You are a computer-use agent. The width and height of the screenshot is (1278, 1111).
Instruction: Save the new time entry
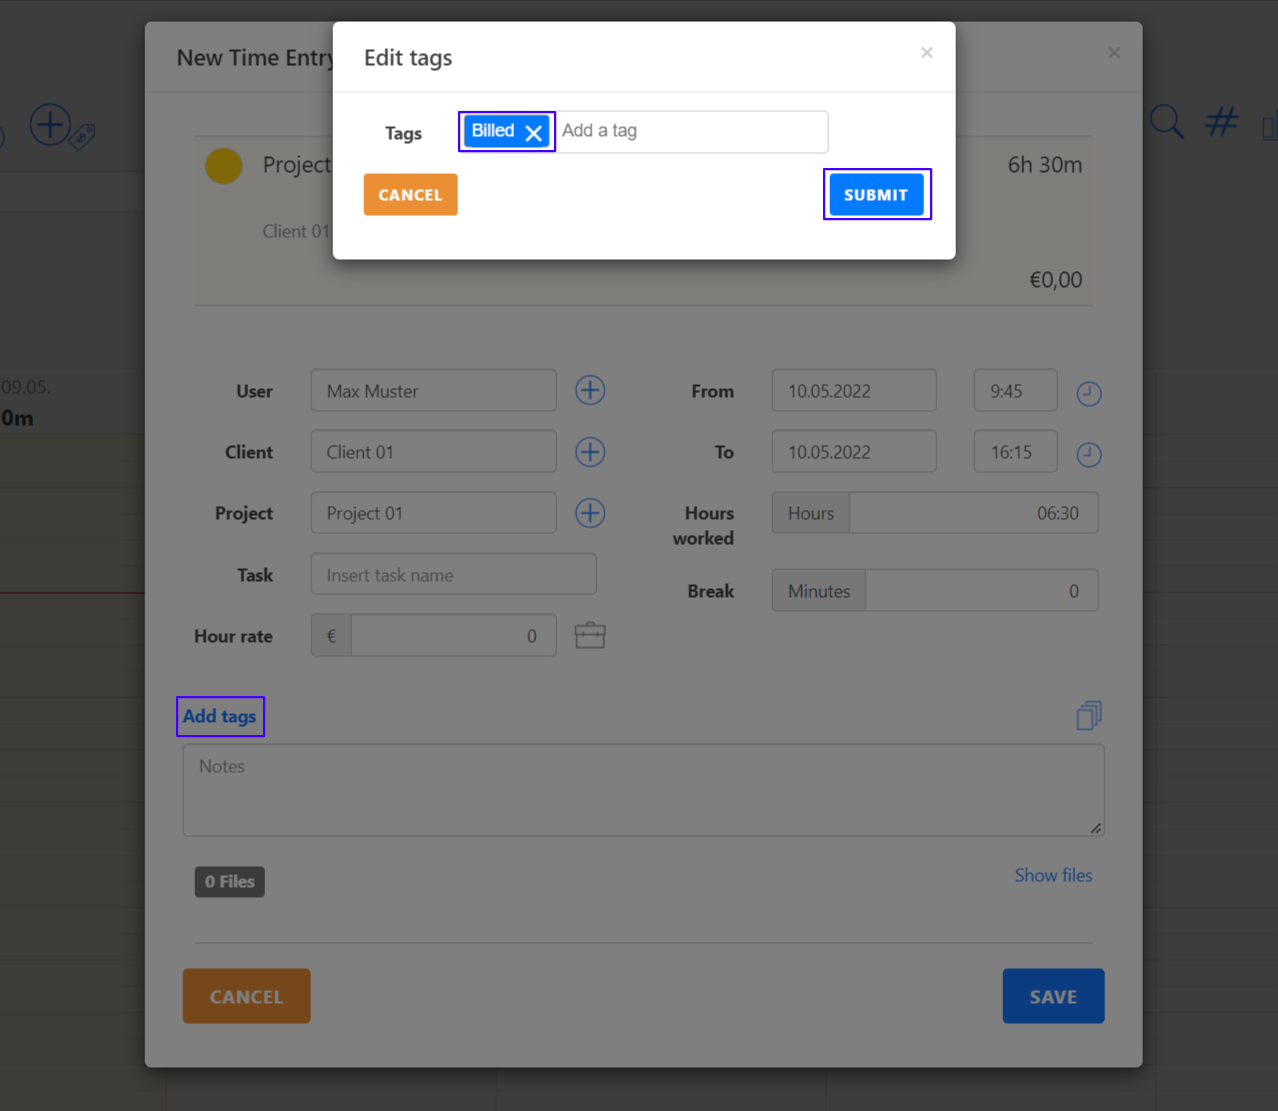tap(1054, 996)
